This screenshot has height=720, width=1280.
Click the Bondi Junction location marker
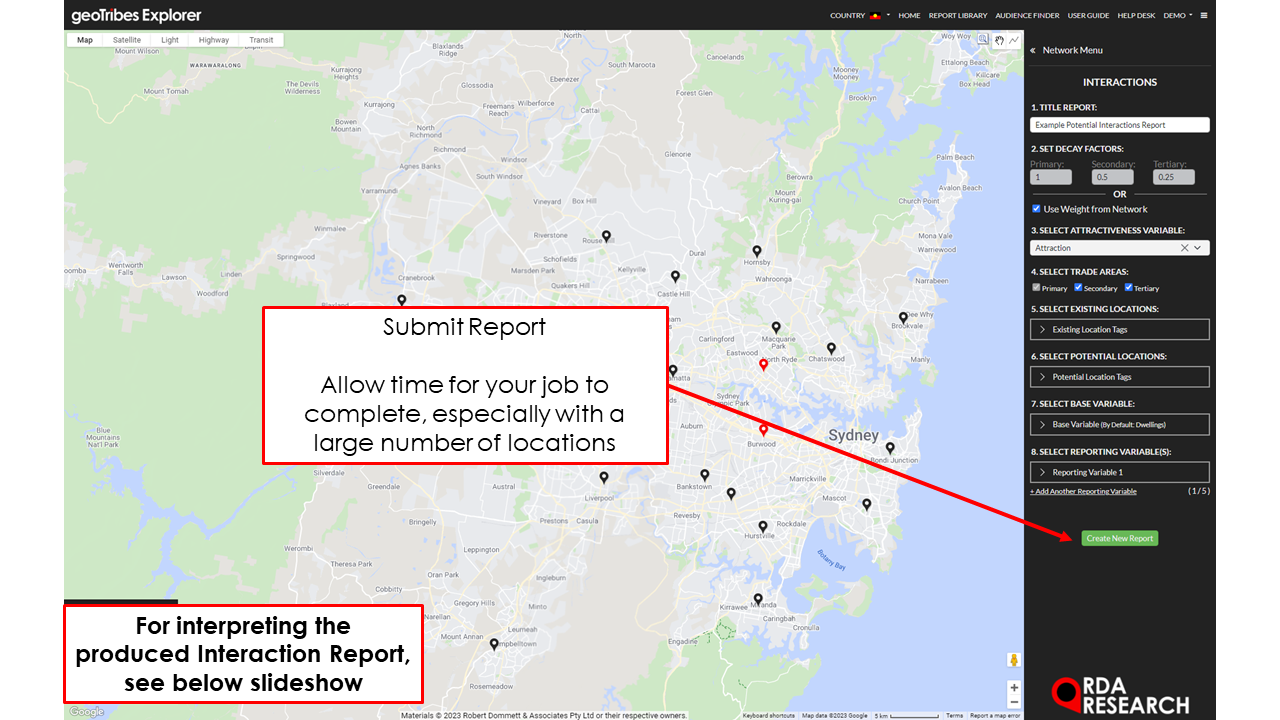pos(890,448)
